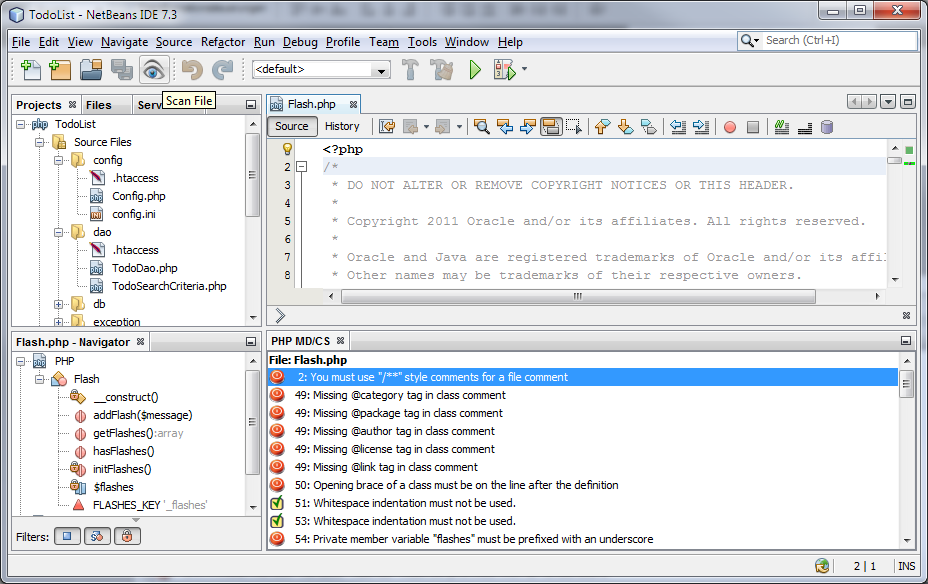This screenshot has height=584, width=928.
Task: Toggle Rectangular Selection editor button
Action: click(574, 127)
